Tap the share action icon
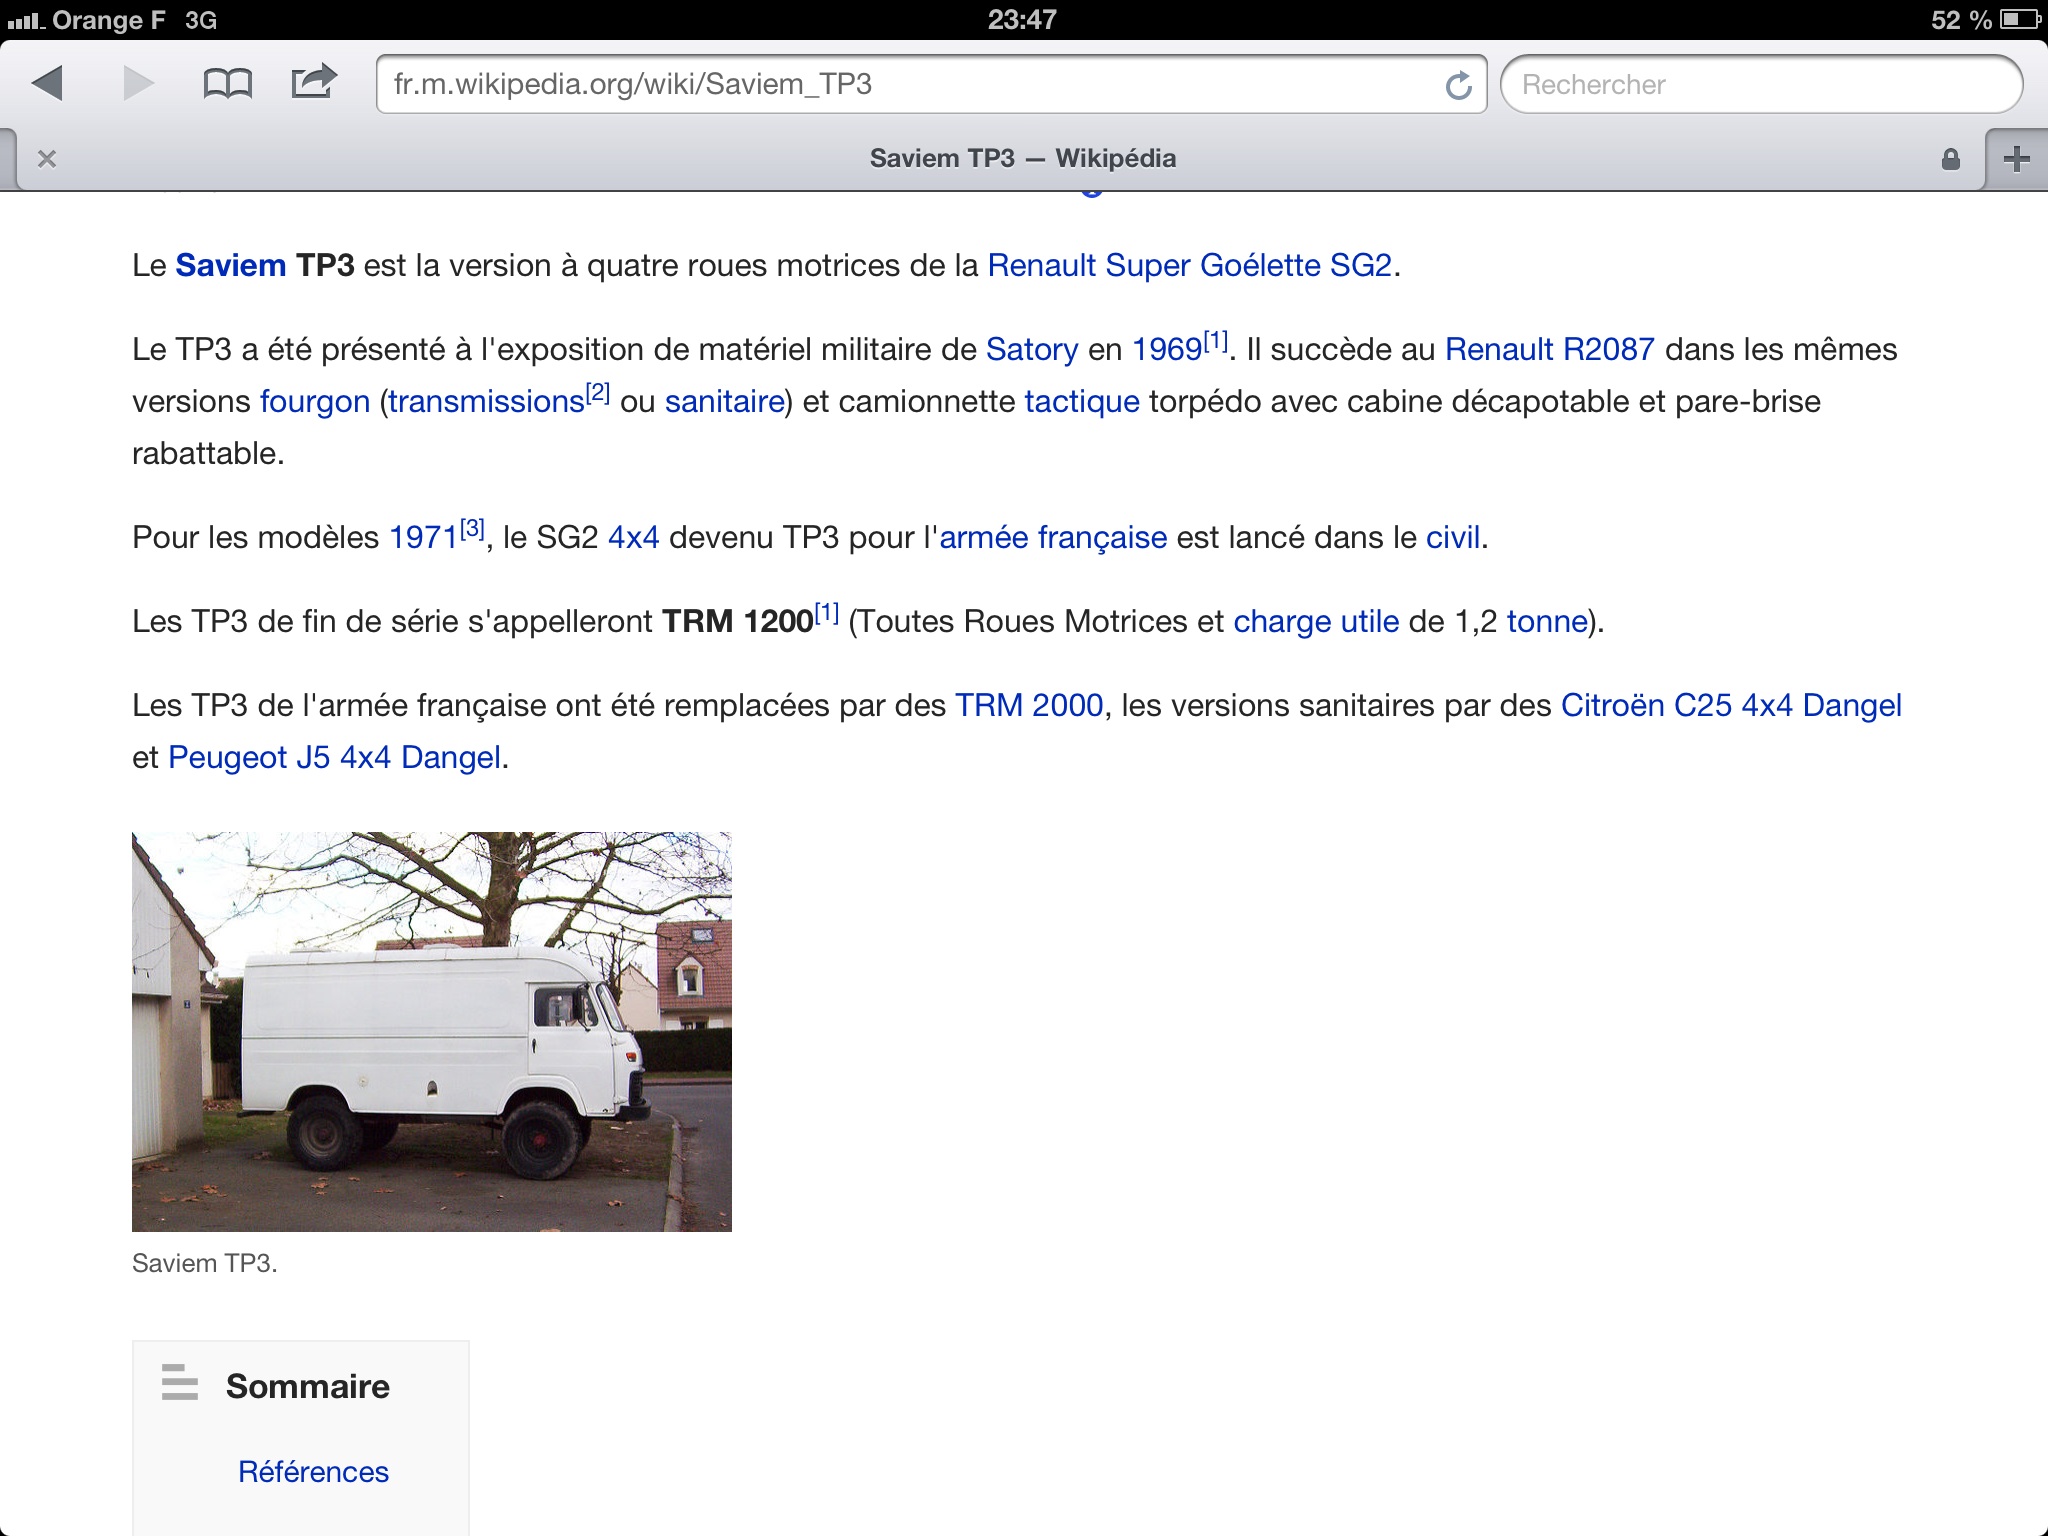2048x1536 pixels. 313,81
